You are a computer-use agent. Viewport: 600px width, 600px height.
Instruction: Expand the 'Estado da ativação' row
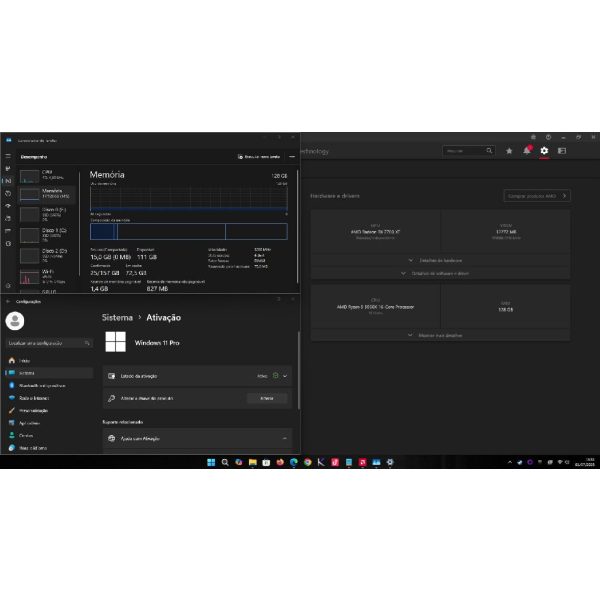pos(285,376)
